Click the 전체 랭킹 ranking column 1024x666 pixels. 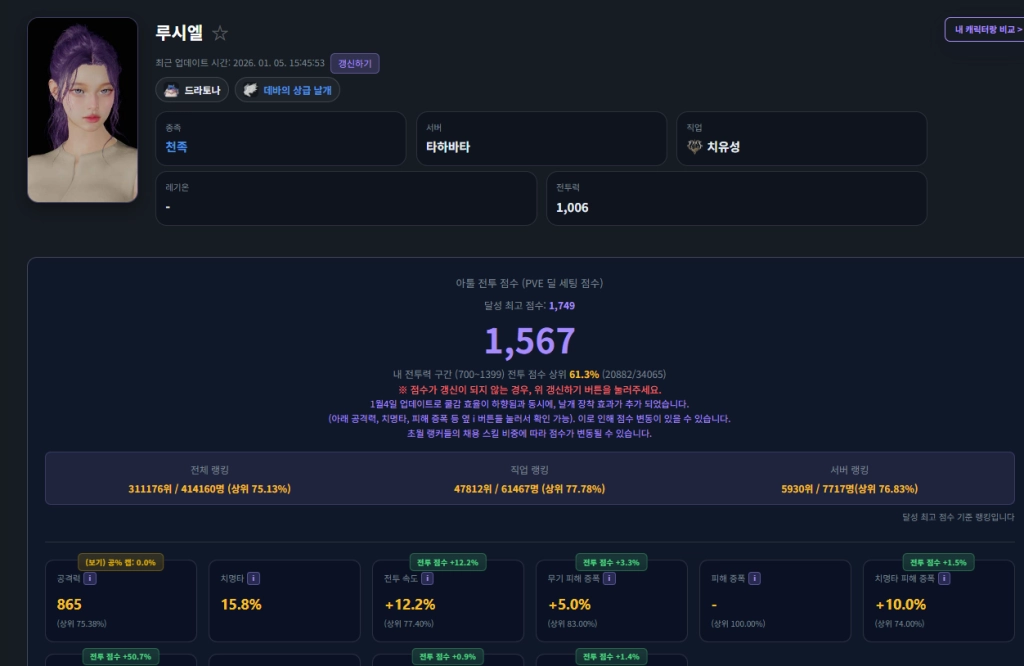209,479
